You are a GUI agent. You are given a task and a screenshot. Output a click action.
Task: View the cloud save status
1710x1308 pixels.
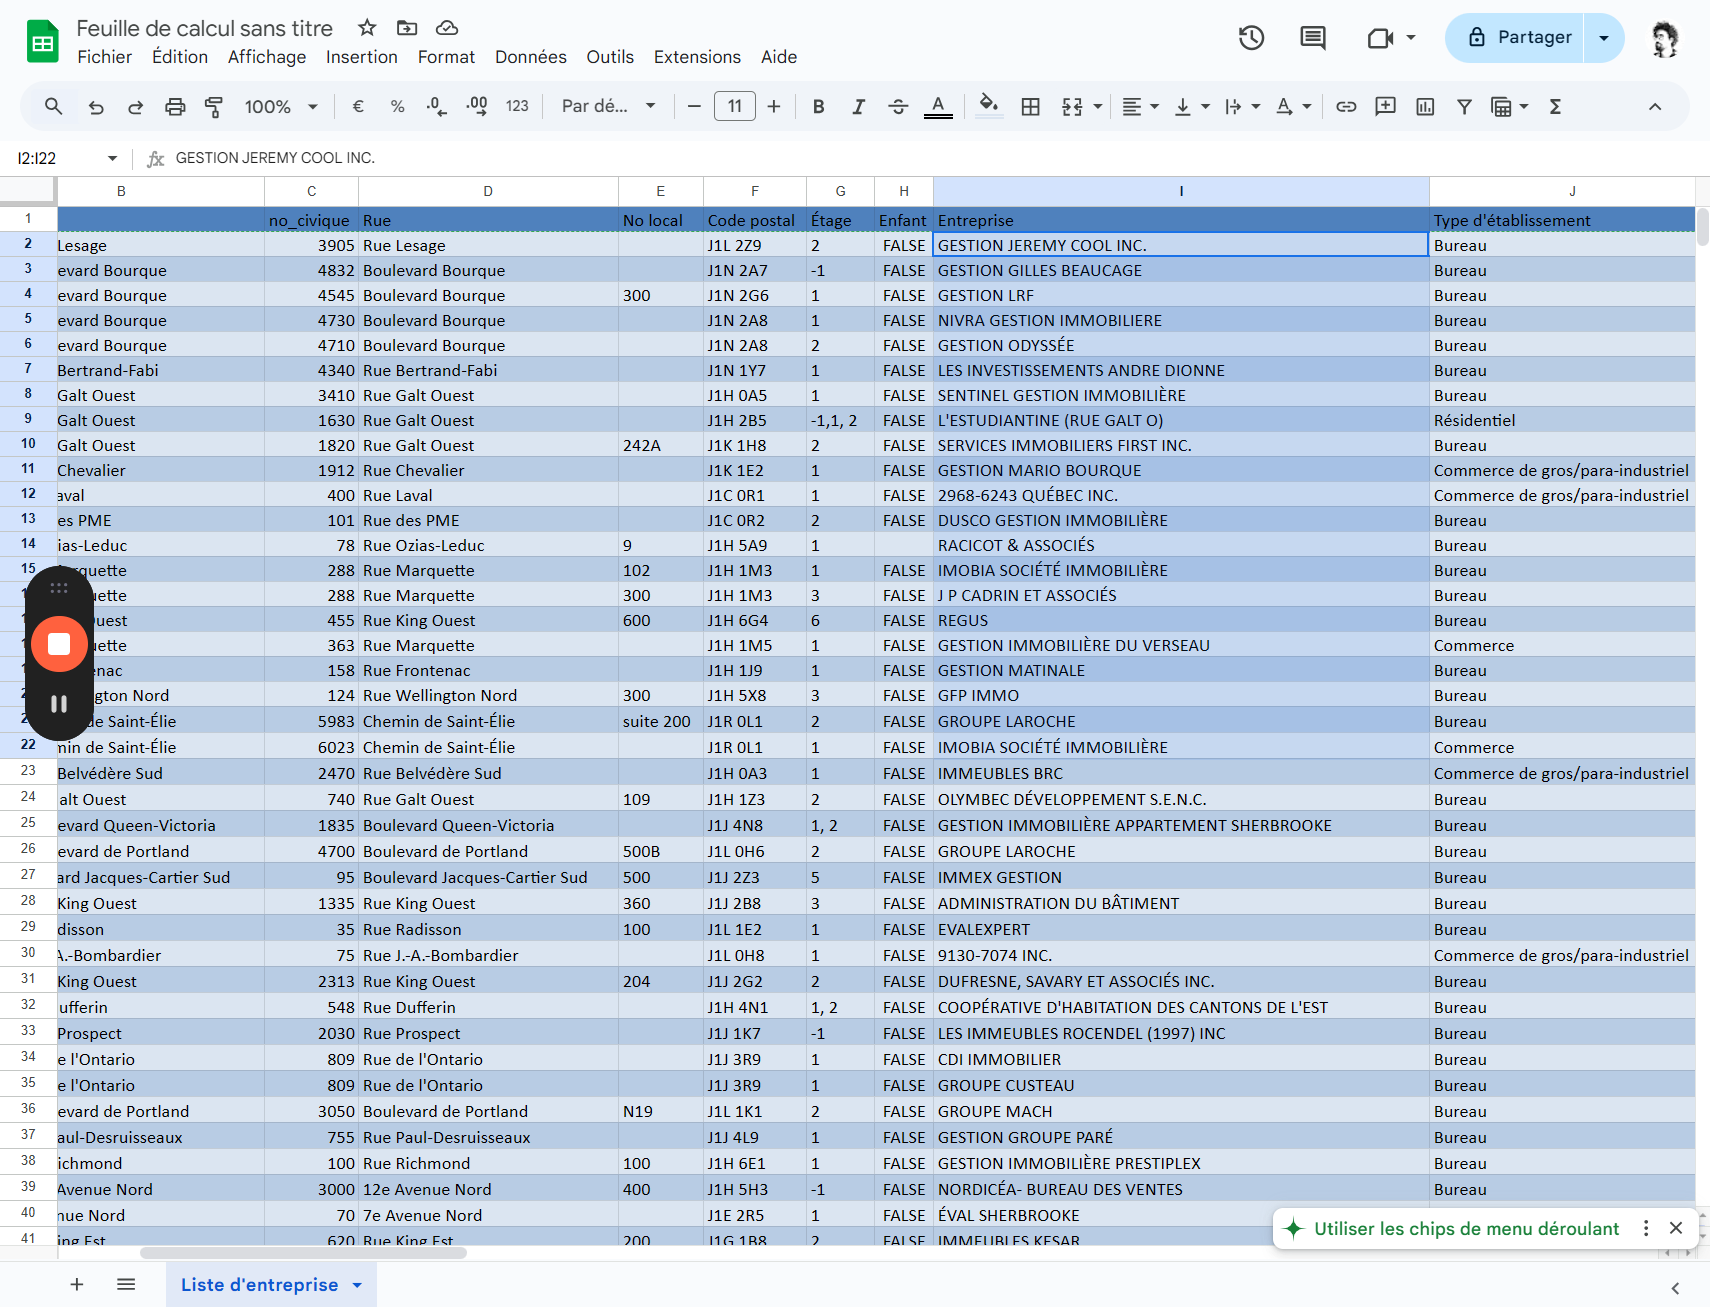pyautogui.click(x=447, y=28)
